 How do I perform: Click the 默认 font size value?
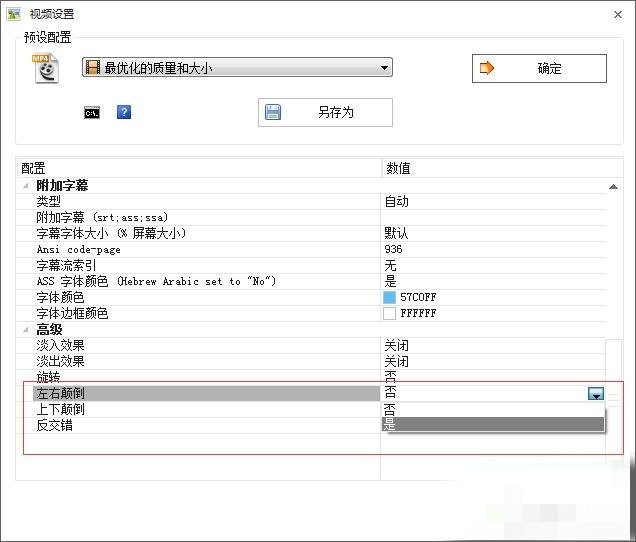pos(396,233)
